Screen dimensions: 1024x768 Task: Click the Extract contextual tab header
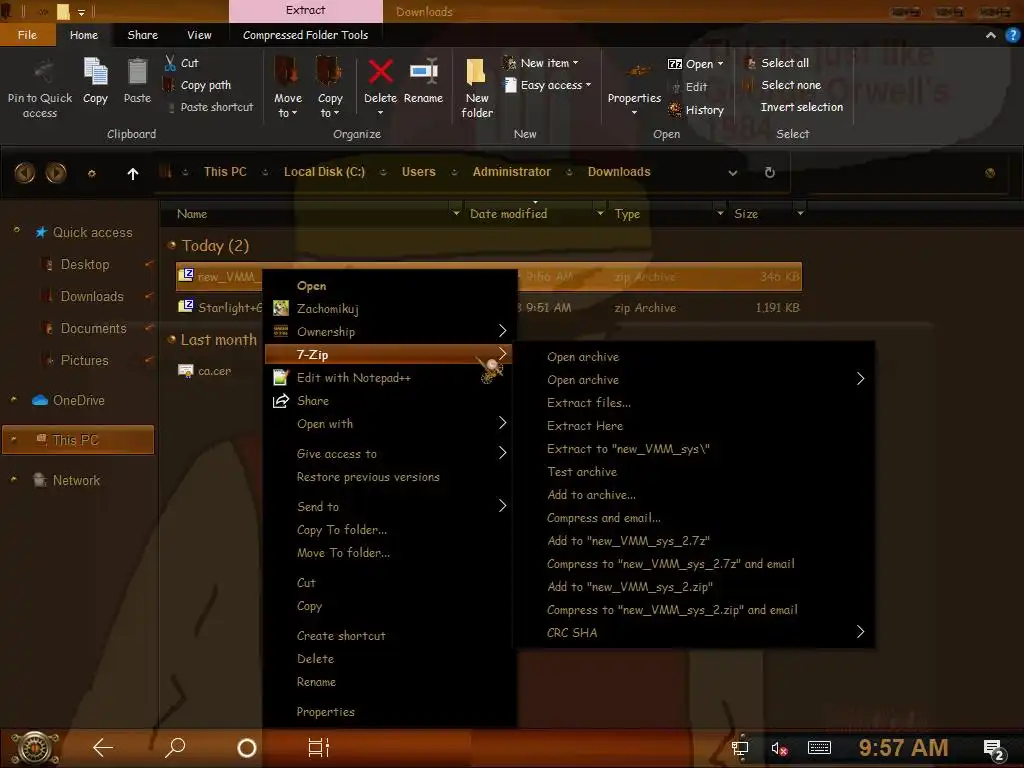point(306,10)
